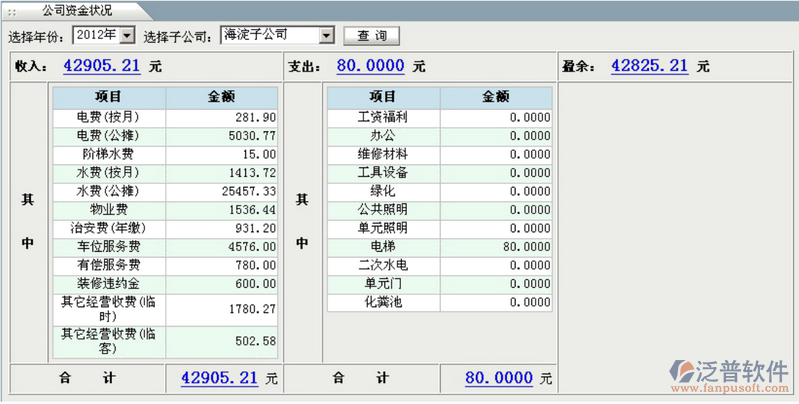
Task: Open the 支出 amount link 80.0000 at top
Action: pyautogui.click(x=370, y=66)
